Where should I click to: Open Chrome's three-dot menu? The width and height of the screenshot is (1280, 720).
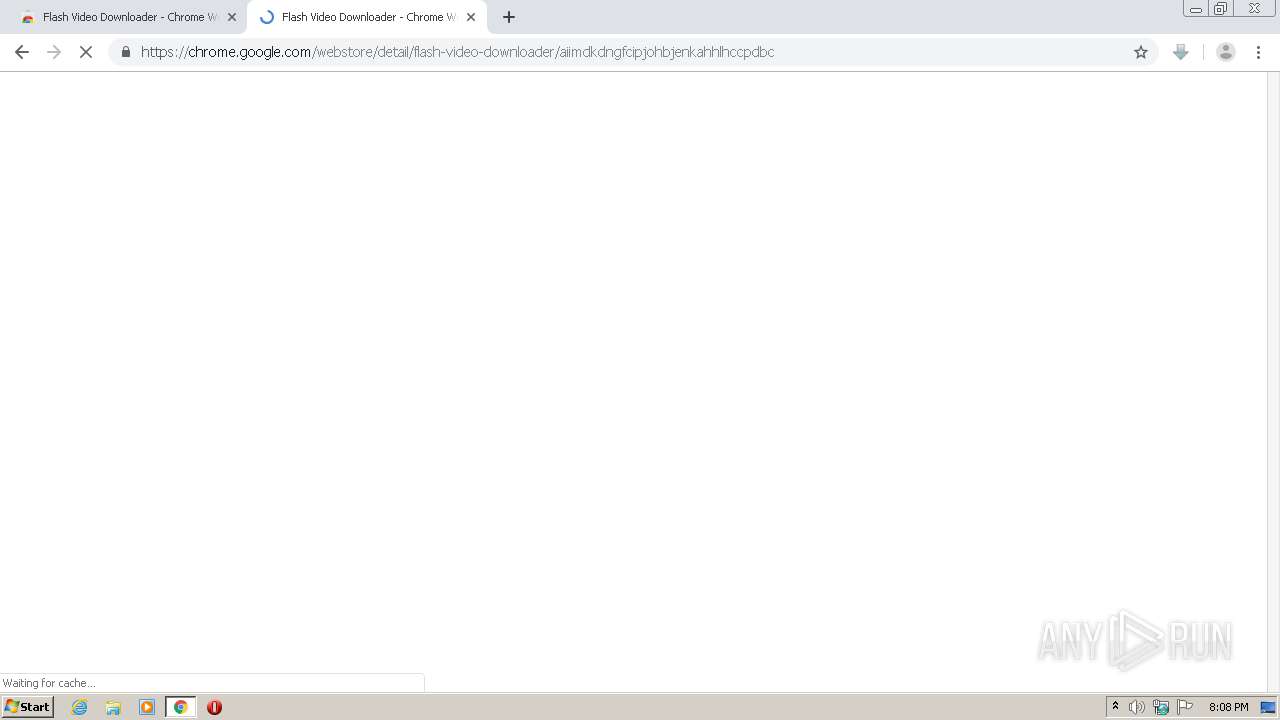pos(1259,52)
